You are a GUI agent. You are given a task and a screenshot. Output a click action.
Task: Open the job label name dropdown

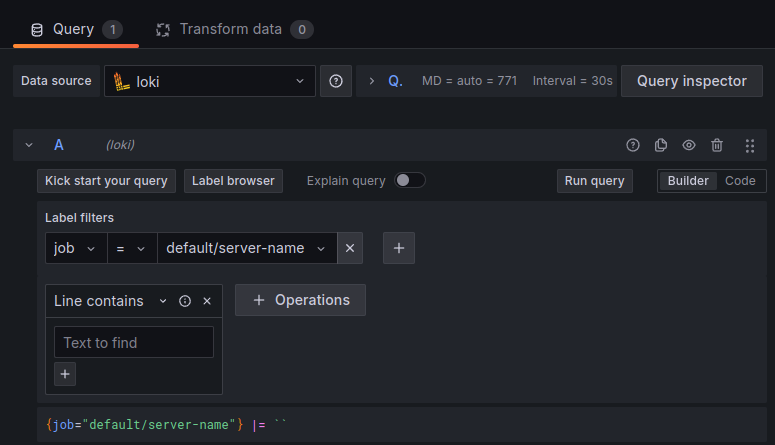click(76, 248)
